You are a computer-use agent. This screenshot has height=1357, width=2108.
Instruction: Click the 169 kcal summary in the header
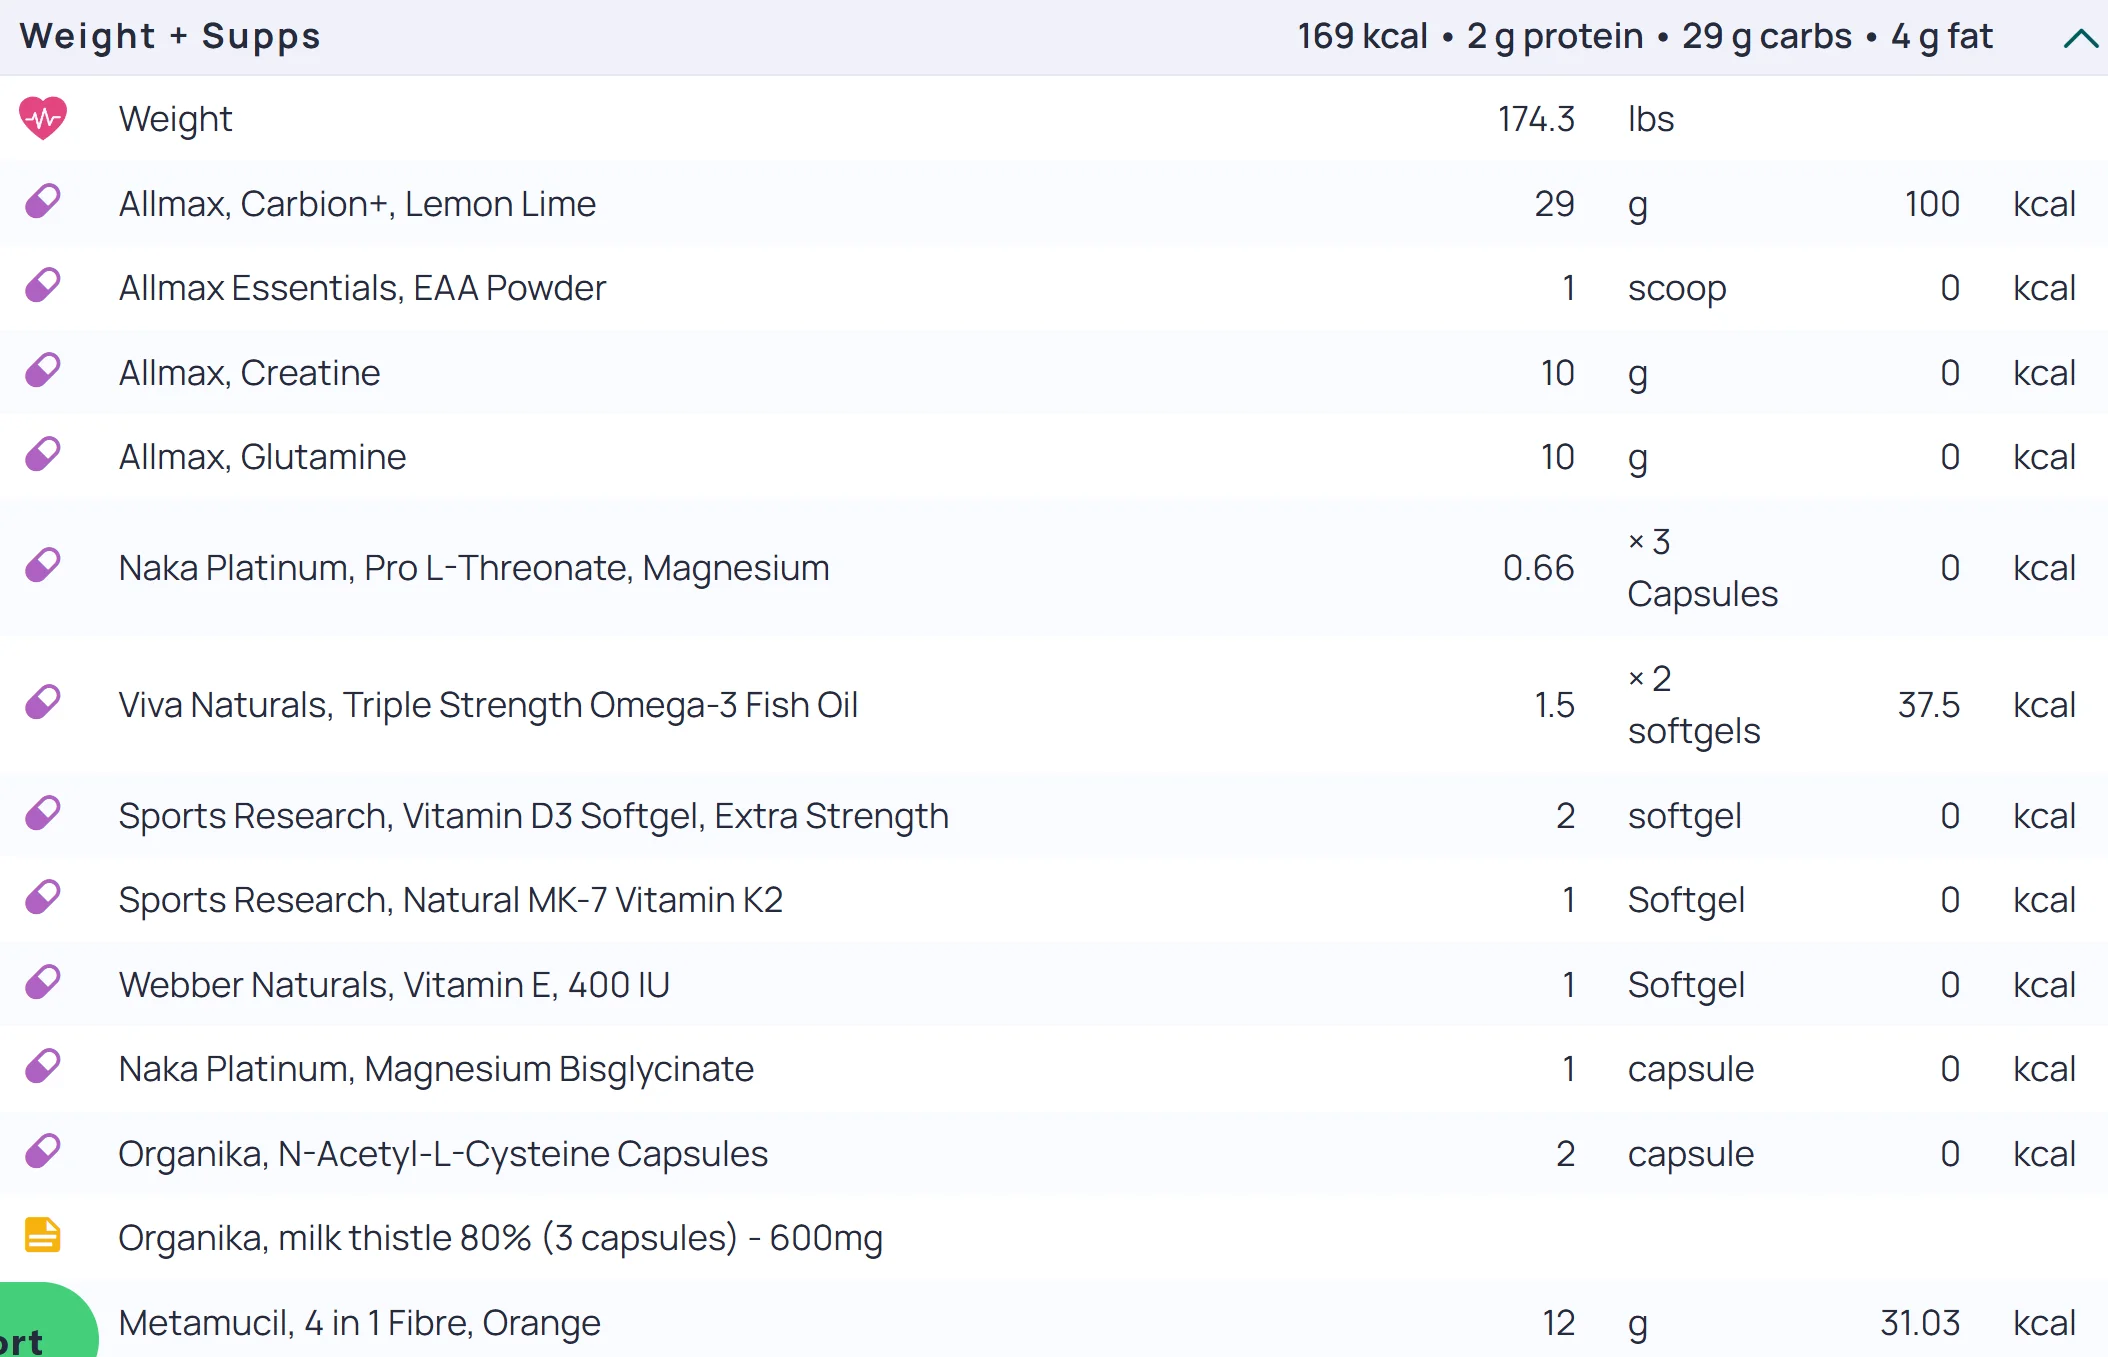[x=1362, y=36]
